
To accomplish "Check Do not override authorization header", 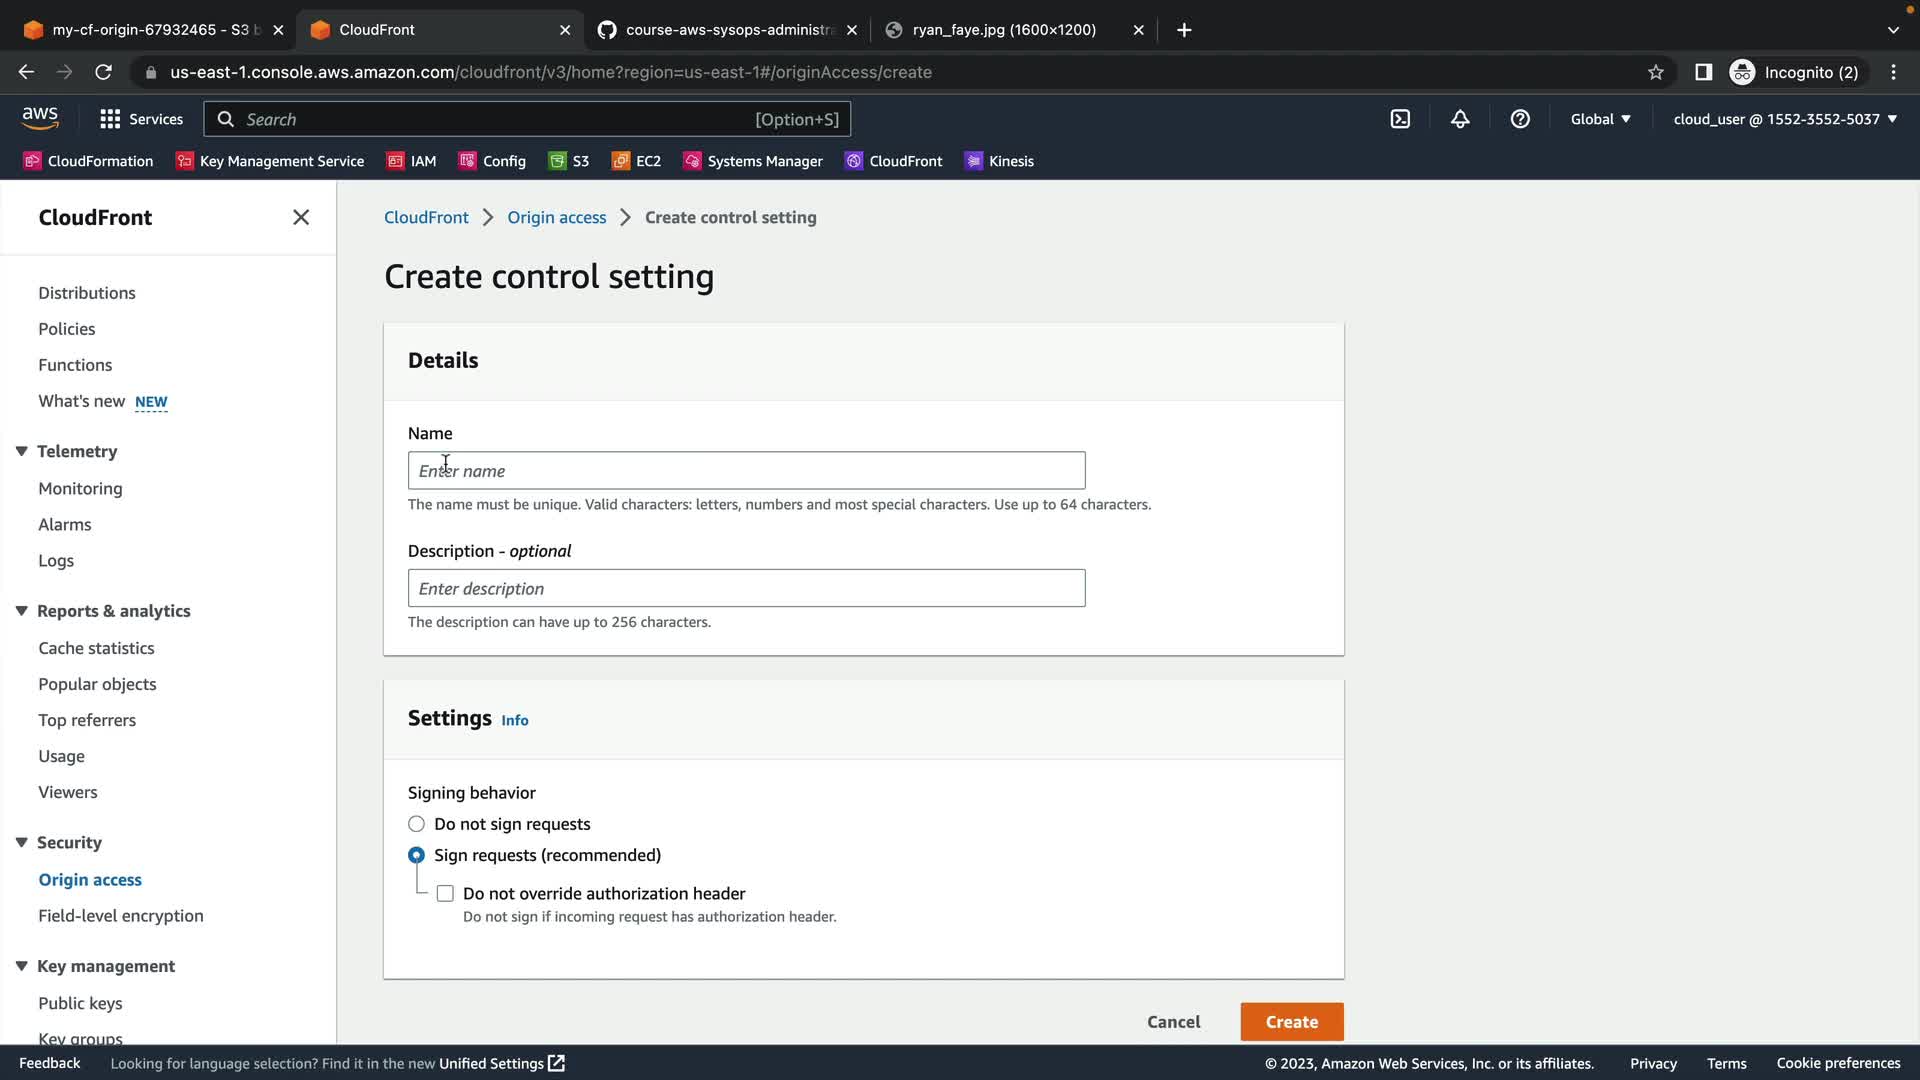I will pyautogui.click(x=445, y=893).
